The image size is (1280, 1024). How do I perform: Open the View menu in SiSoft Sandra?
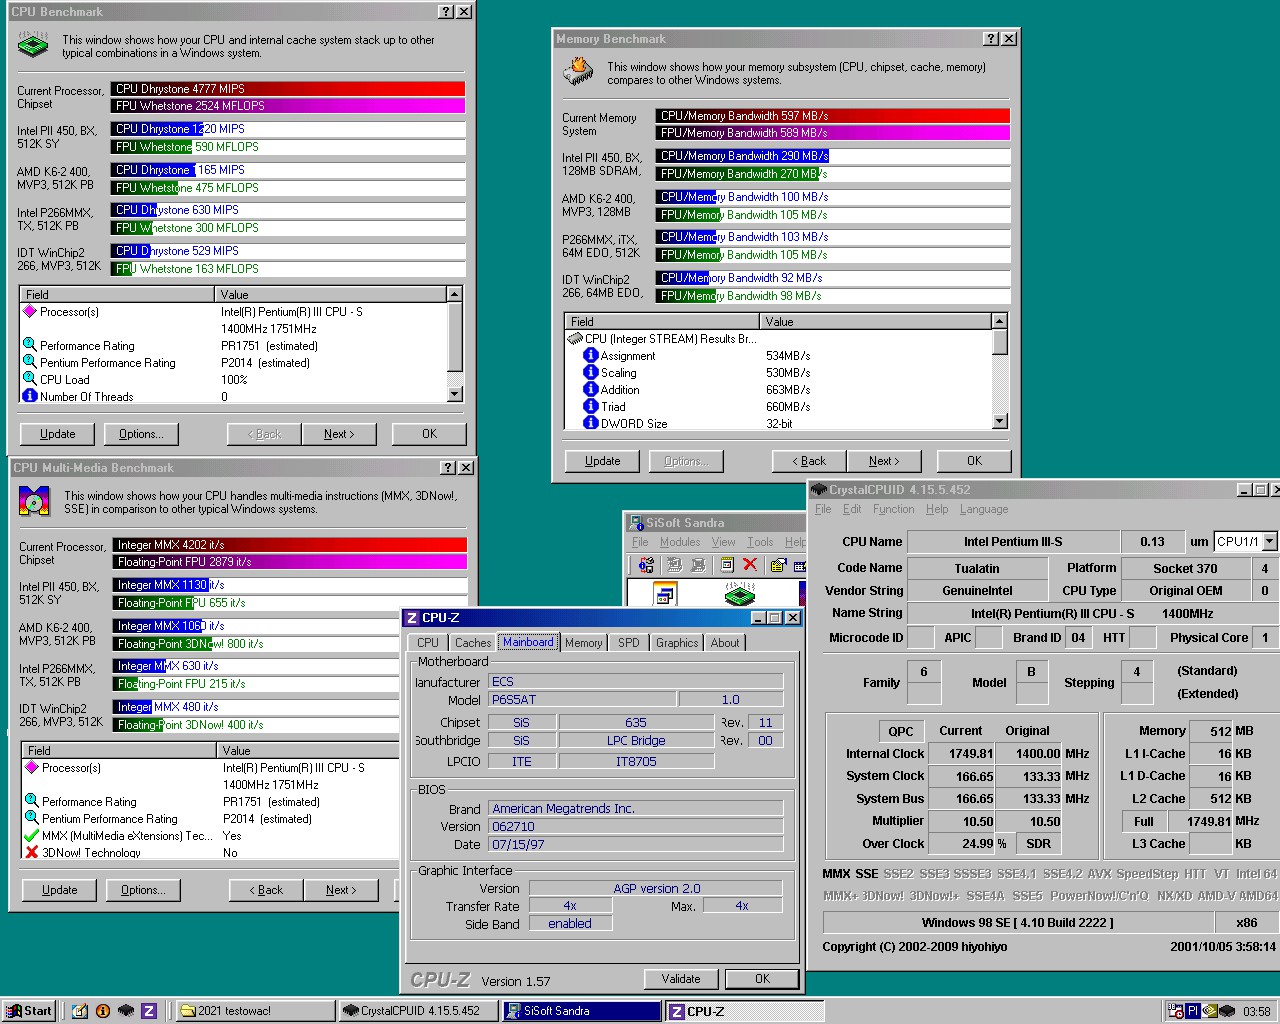pos(724,542)
